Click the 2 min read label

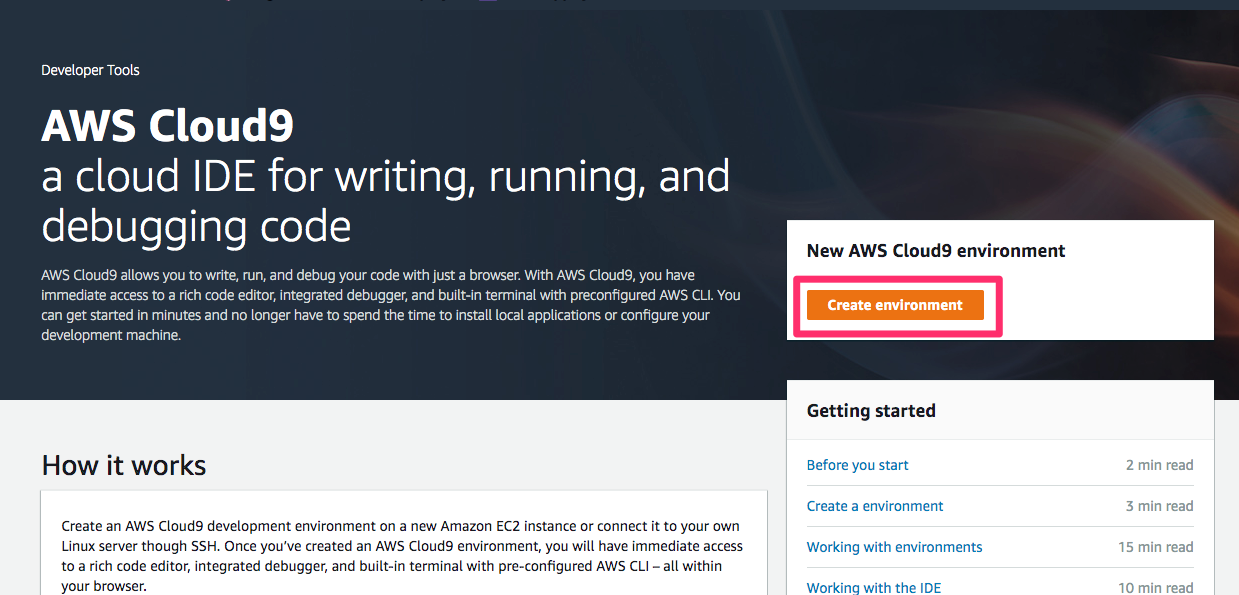click(x=1159, y=465)
